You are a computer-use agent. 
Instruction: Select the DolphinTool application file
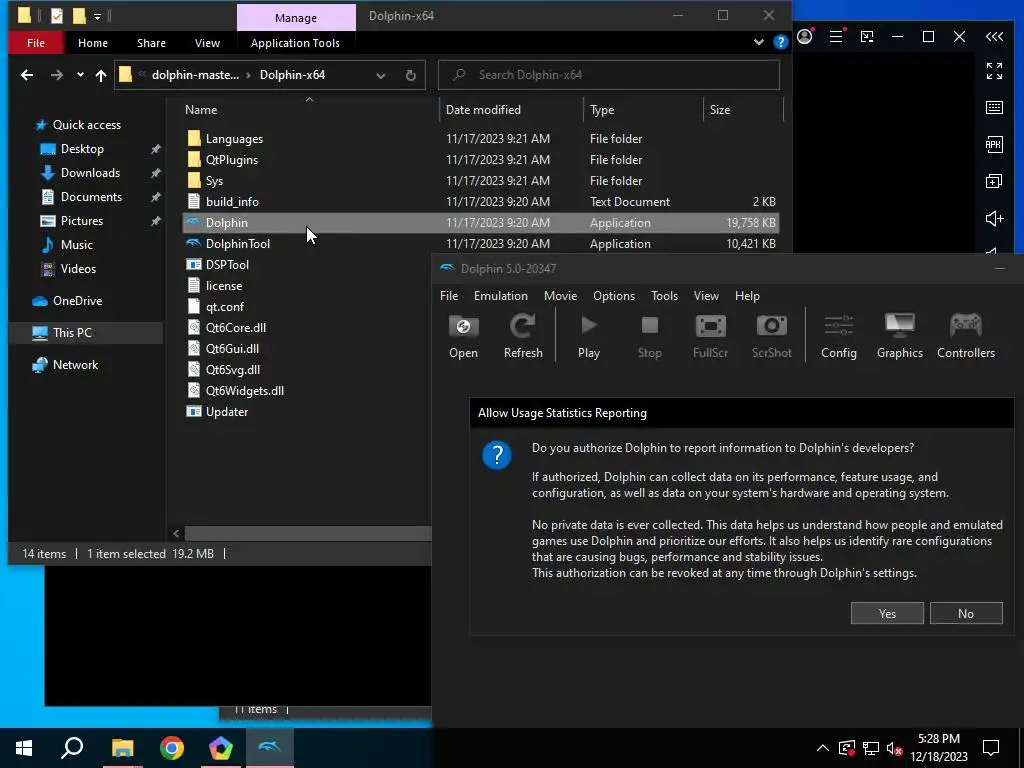click(x=480, y=244)
